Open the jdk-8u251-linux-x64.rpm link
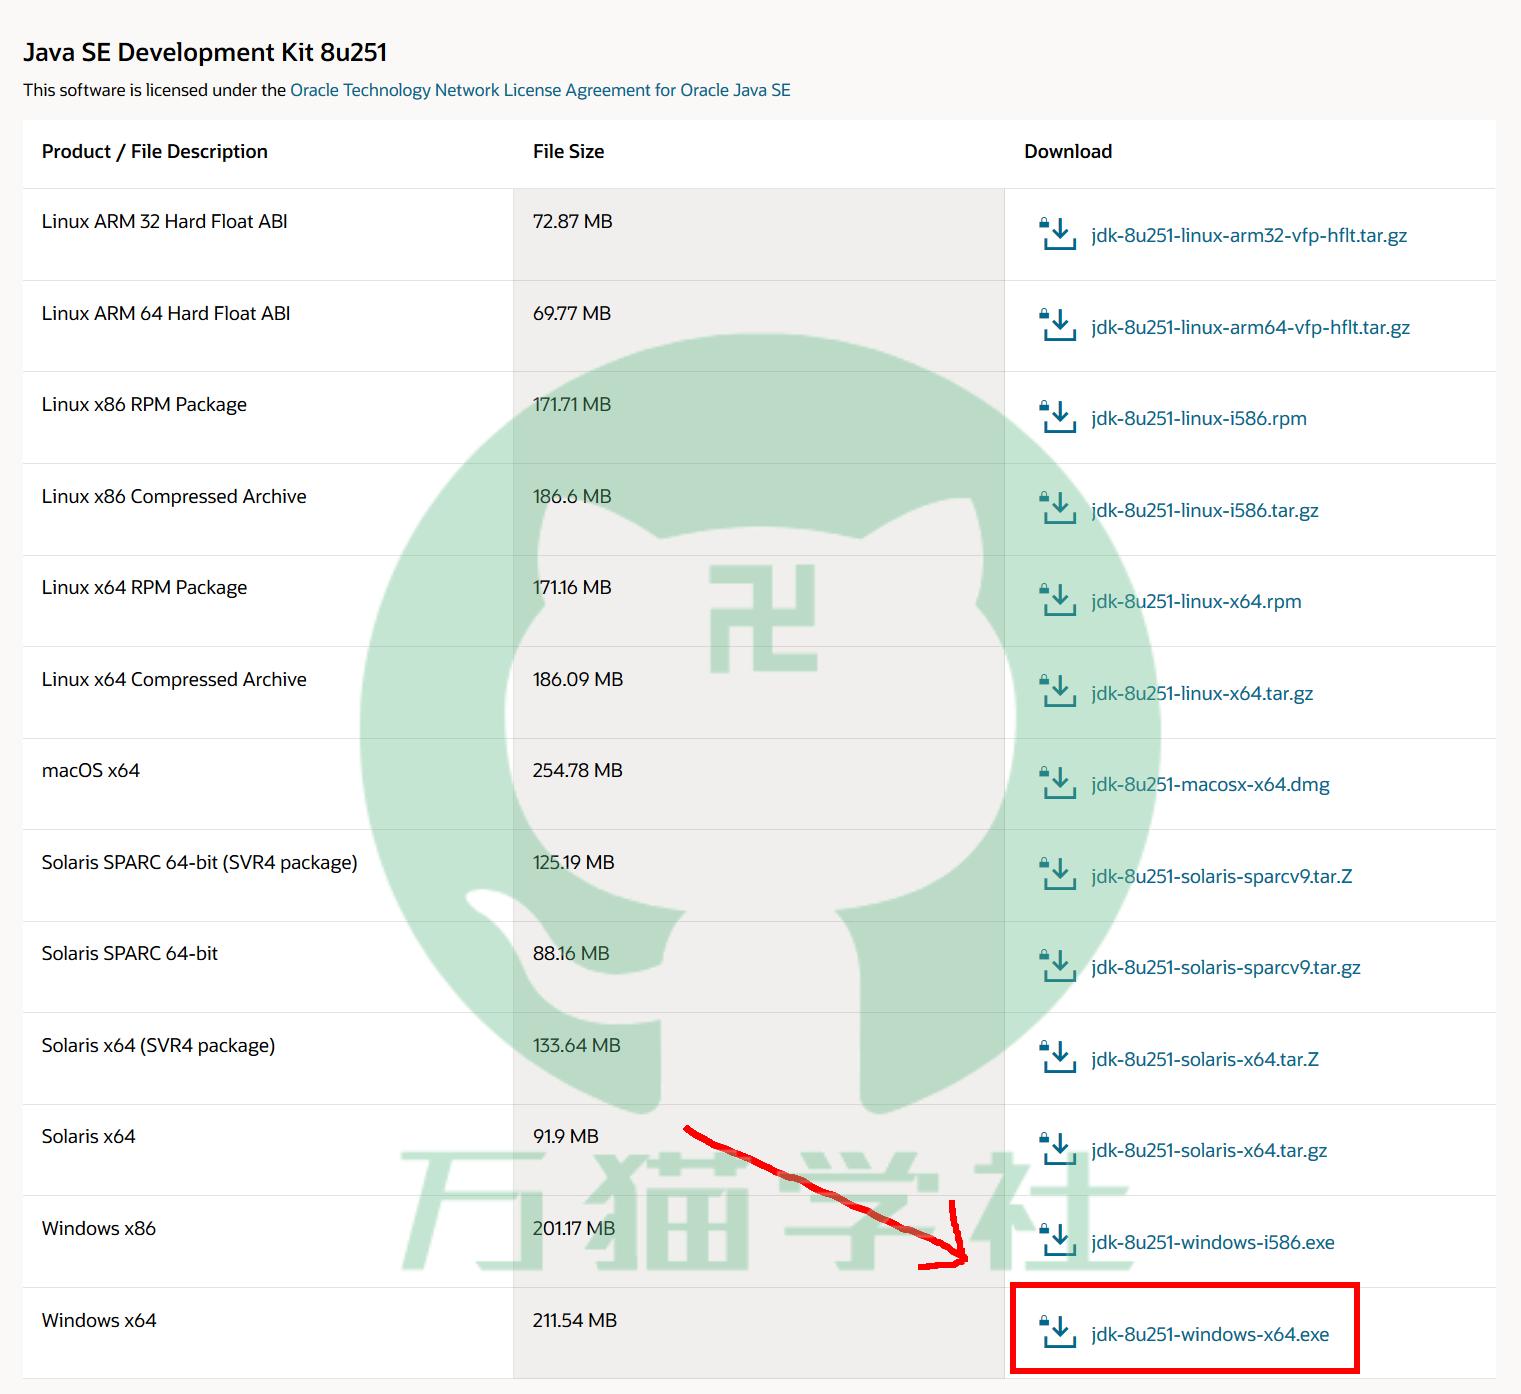Viewport: 1521px width, 1394px height. (1196, 601)
